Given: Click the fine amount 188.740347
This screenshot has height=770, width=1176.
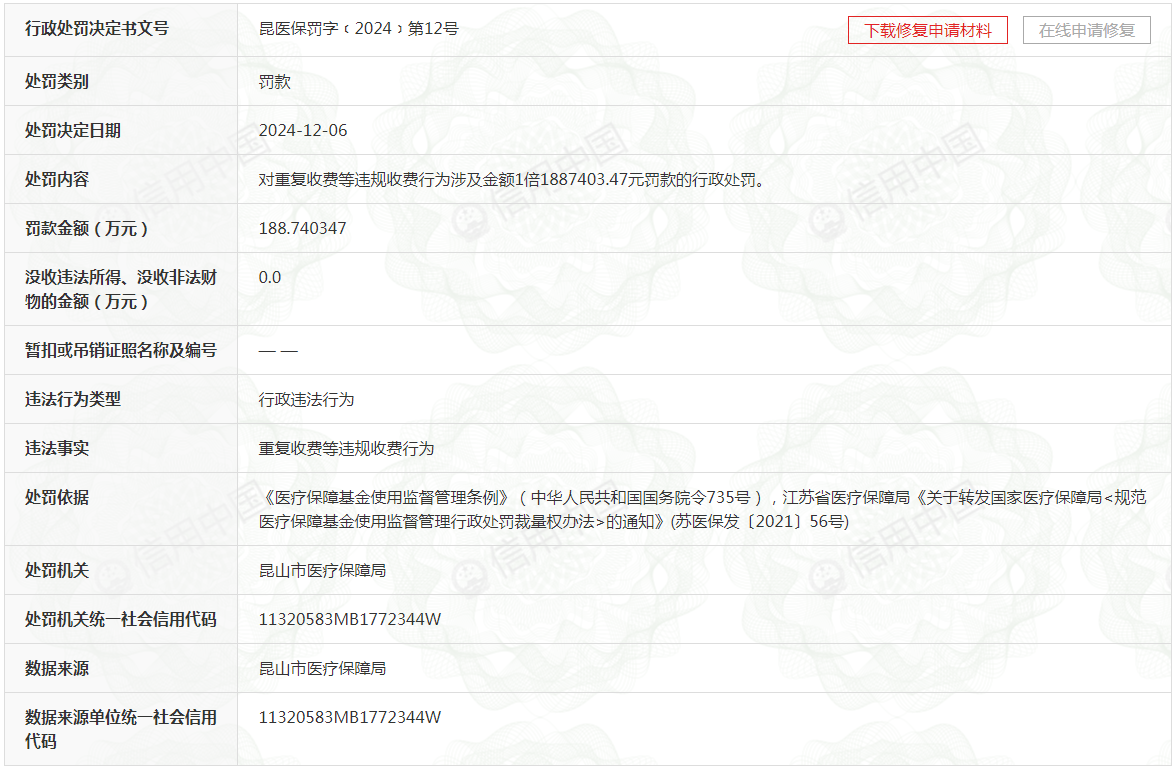Looking at the screenshot, I should tap(302, 229).
